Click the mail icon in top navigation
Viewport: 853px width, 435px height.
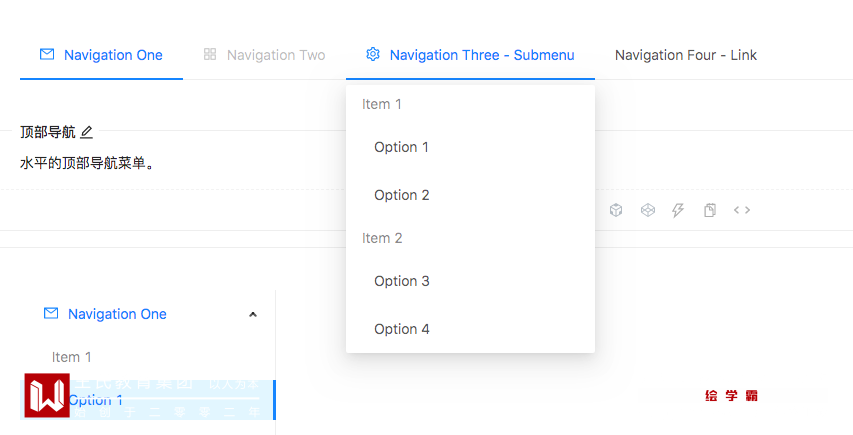pos(47,55)
